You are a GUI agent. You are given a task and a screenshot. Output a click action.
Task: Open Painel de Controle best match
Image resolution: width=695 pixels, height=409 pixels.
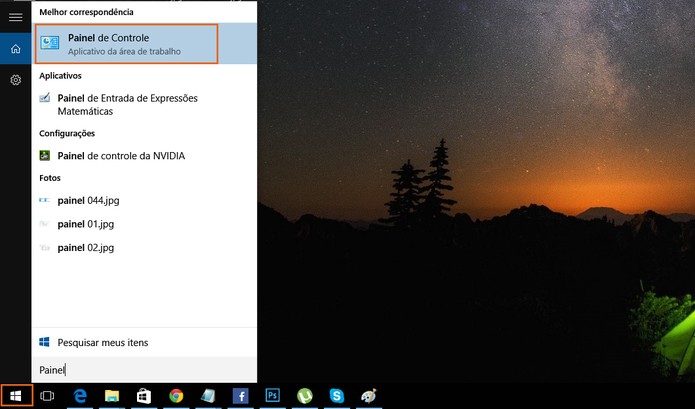[x=127, y=44]
